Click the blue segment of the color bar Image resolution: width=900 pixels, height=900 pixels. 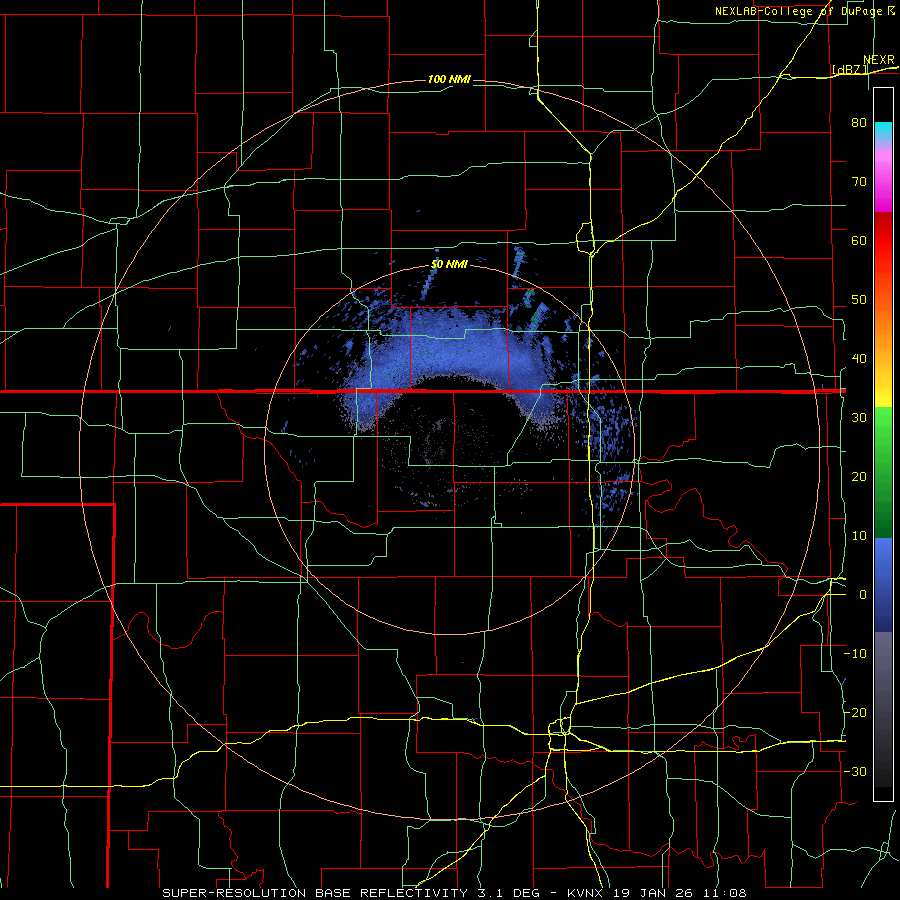(883, 585)
